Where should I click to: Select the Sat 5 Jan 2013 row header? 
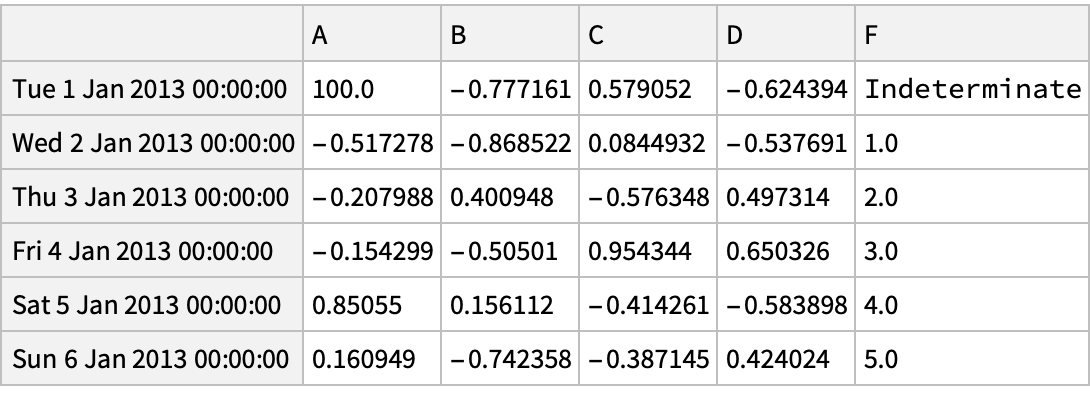[x=152, y=305]
